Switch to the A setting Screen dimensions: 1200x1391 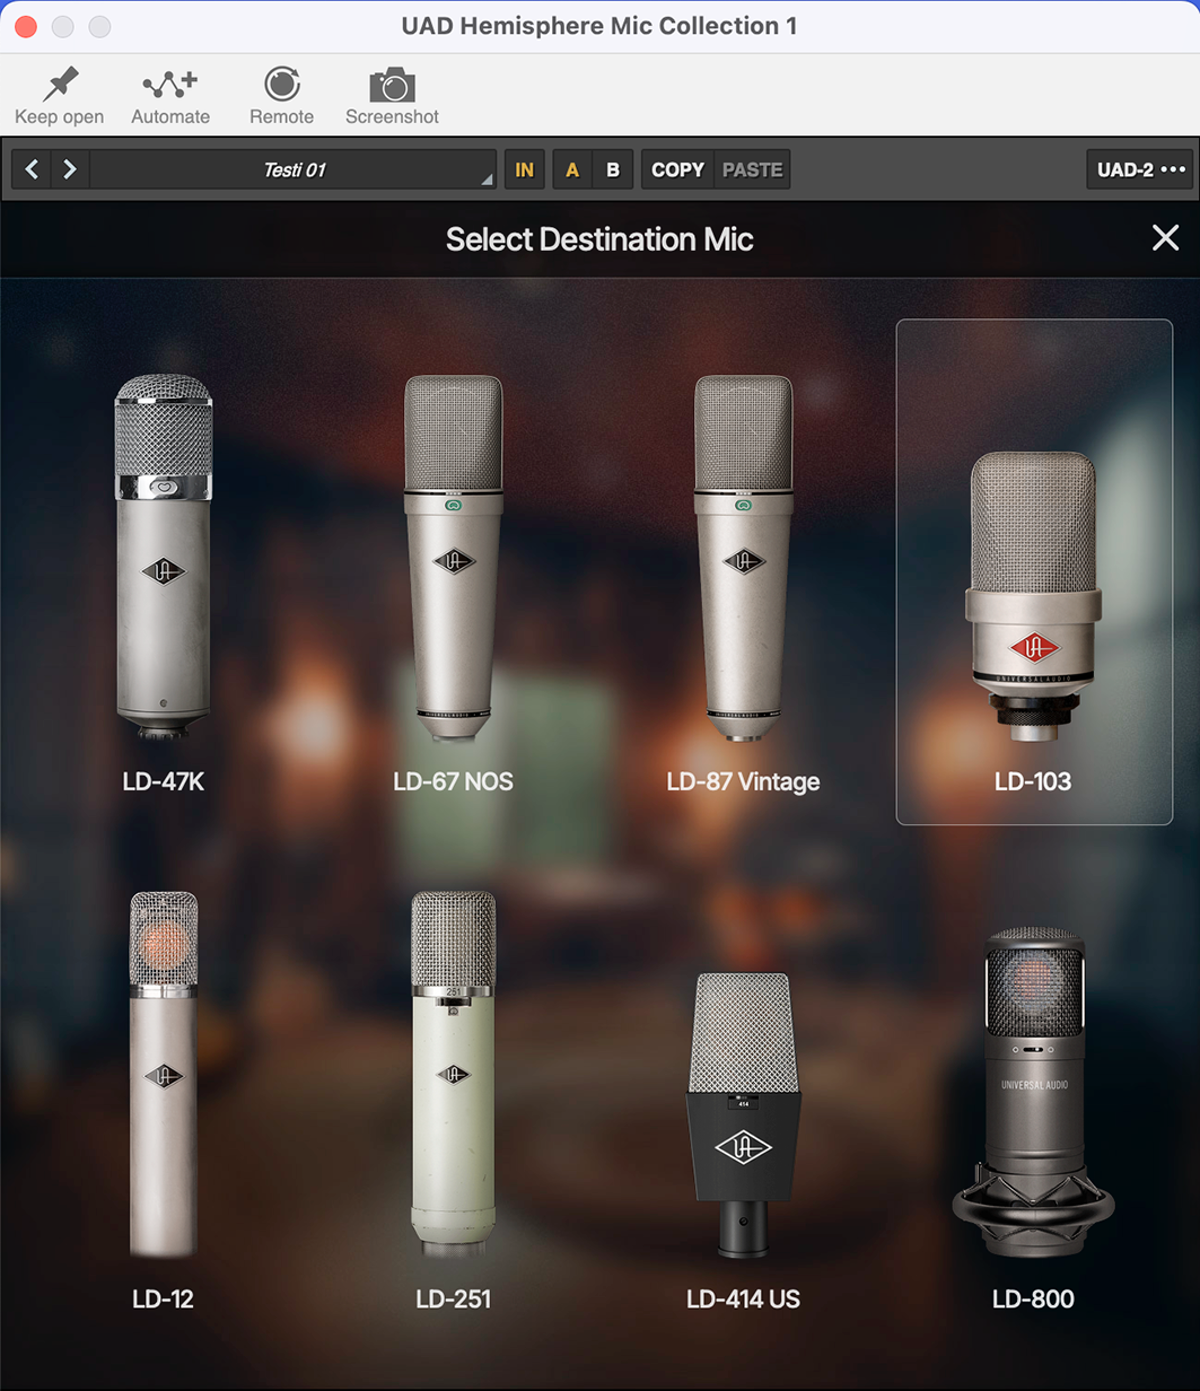[572, 169]
